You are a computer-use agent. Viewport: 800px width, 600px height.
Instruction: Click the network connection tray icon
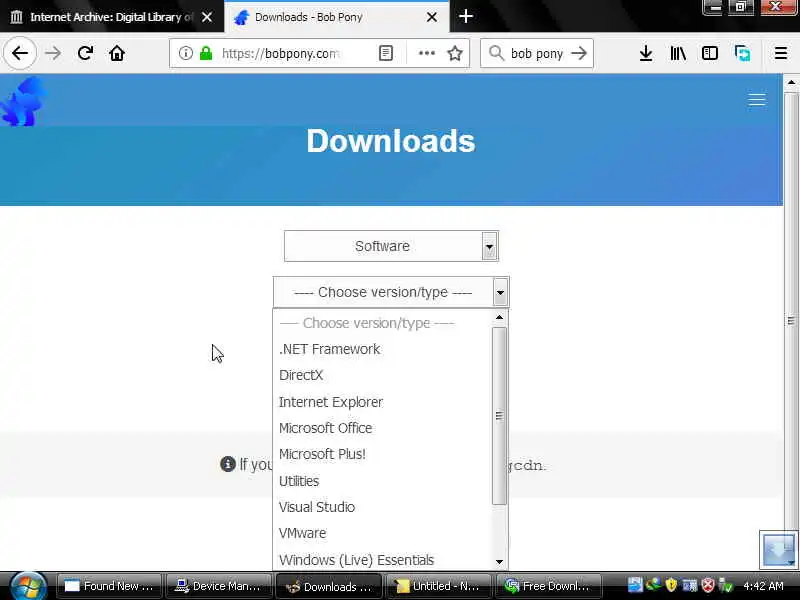tap(689, 585)
